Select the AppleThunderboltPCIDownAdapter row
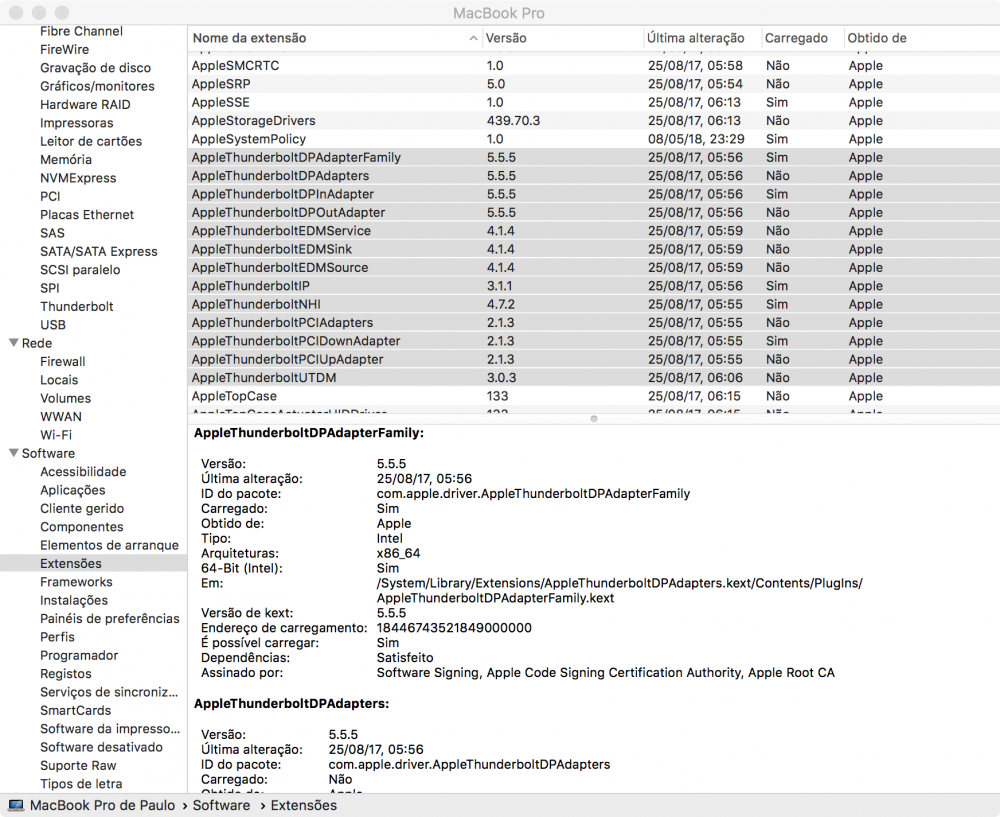Screen dimensions: 1000x817 (x=594, y=341)
